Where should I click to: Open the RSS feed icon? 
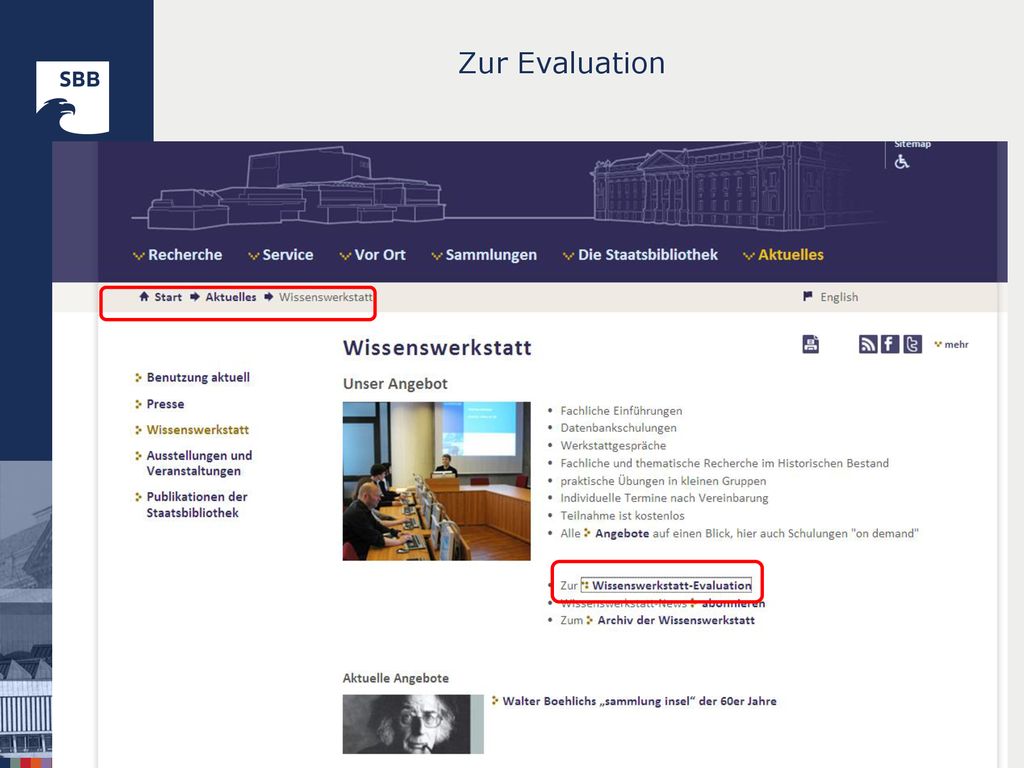[x=868, y=344]
